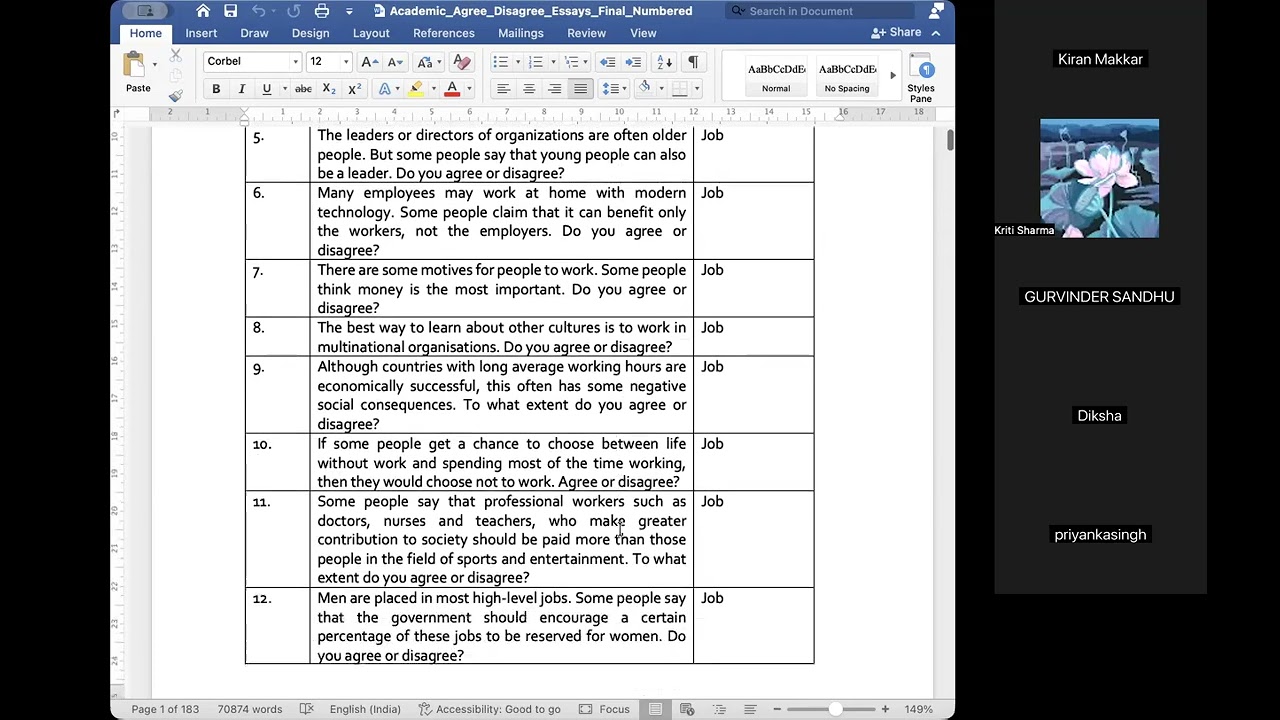Open the Insert ribbon tab
The image size is (1280, 720).
click(201, 33)
